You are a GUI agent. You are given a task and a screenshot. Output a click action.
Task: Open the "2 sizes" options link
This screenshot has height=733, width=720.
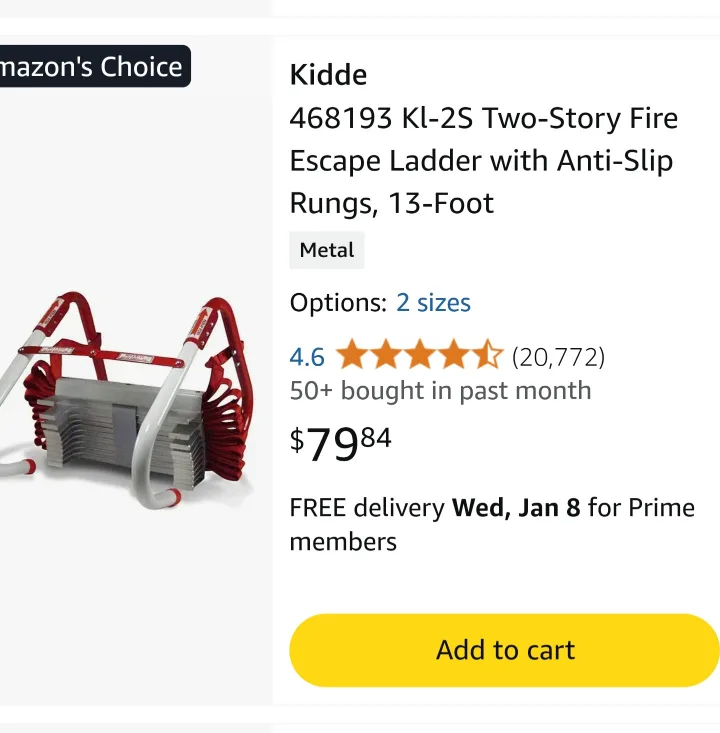pyautogui.click(x=433, y=303)
